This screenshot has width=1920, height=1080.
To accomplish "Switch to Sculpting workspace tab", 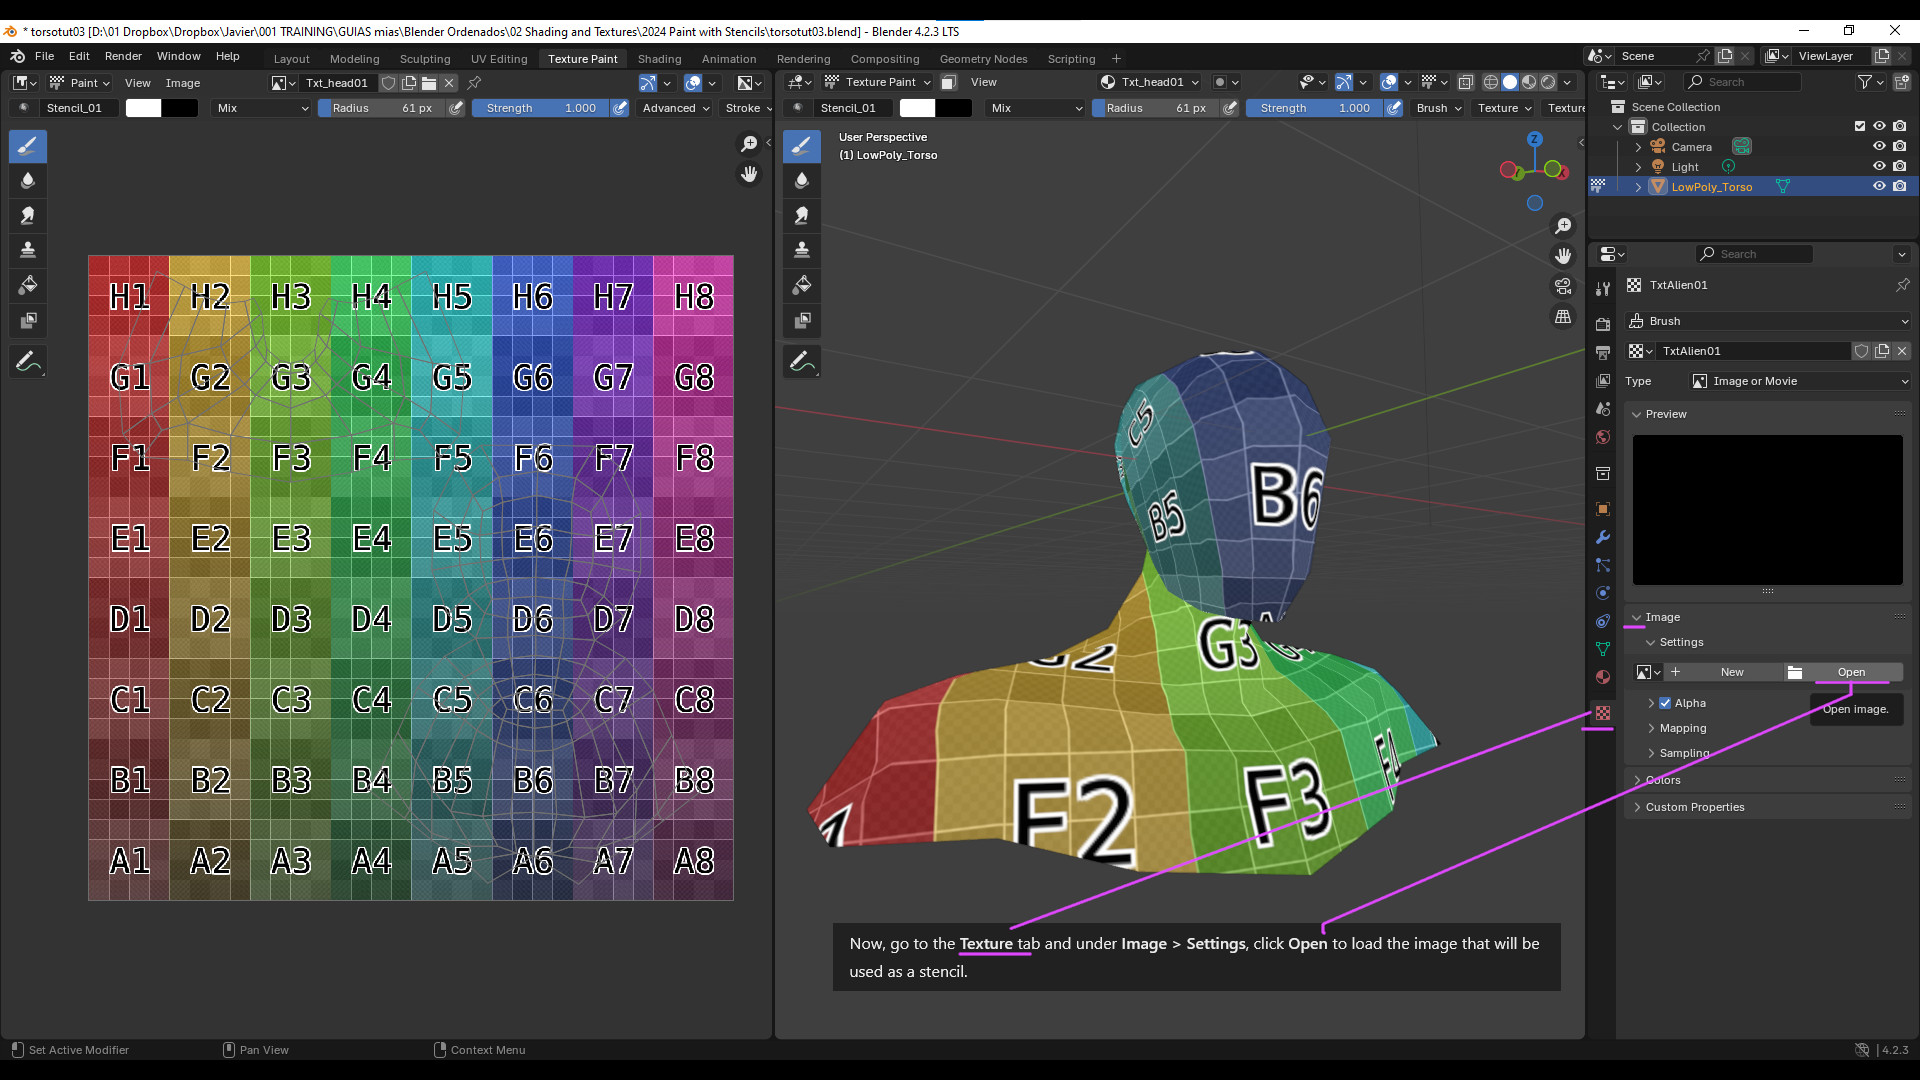I will point(425,59).
